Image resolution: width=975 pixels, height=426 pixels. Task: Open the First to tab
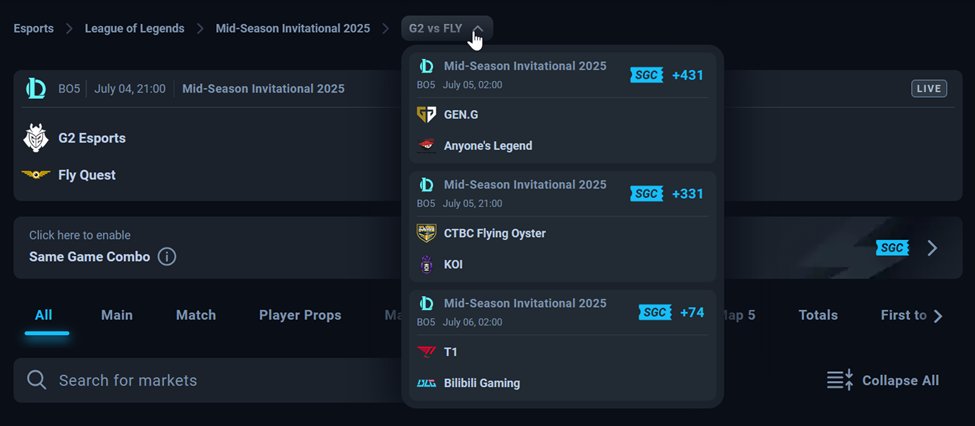pos(903,315)
